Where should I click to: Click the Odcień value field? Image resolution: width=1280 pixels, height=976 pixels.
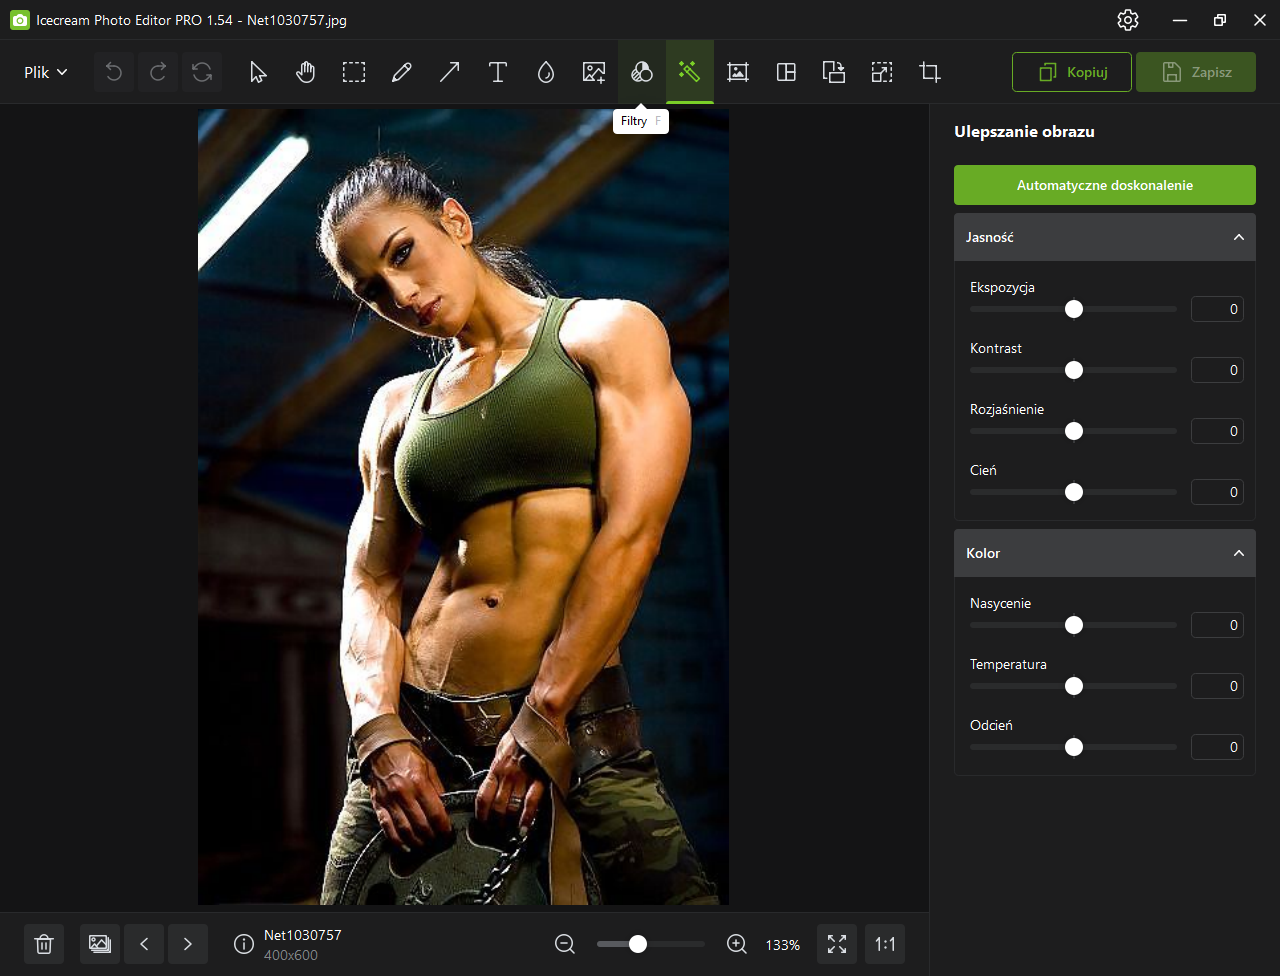point(1217,747)
